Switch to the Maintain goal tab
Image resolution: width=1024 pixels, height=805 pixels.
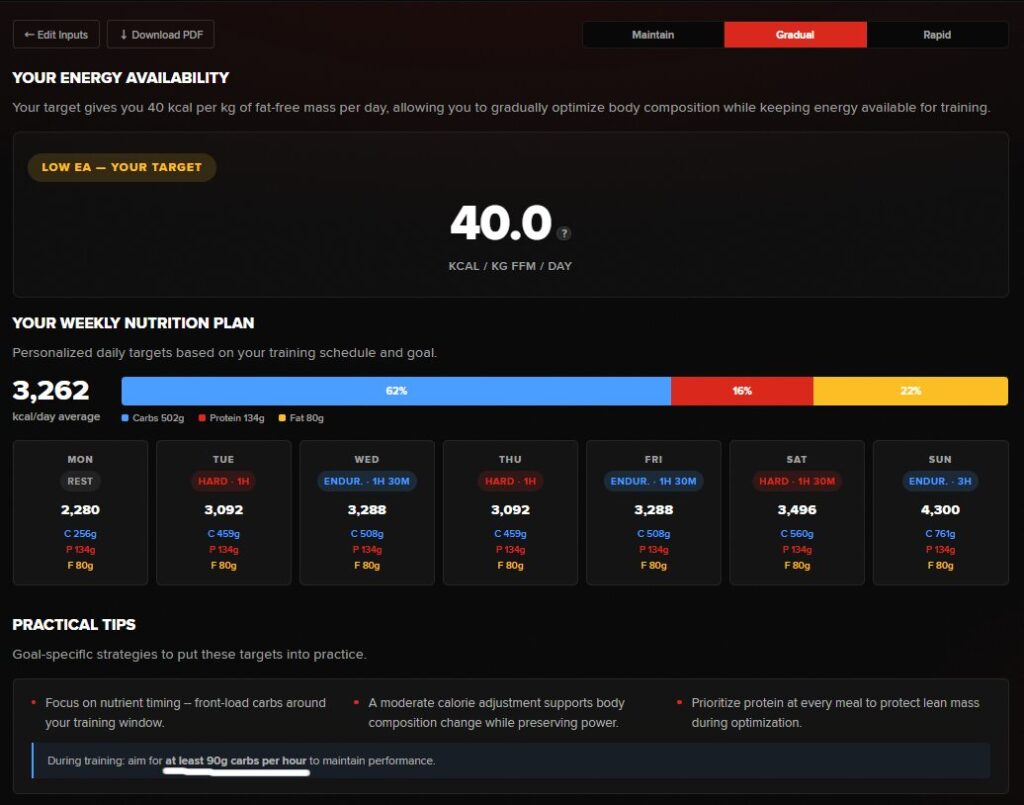[x=653, y=35]
